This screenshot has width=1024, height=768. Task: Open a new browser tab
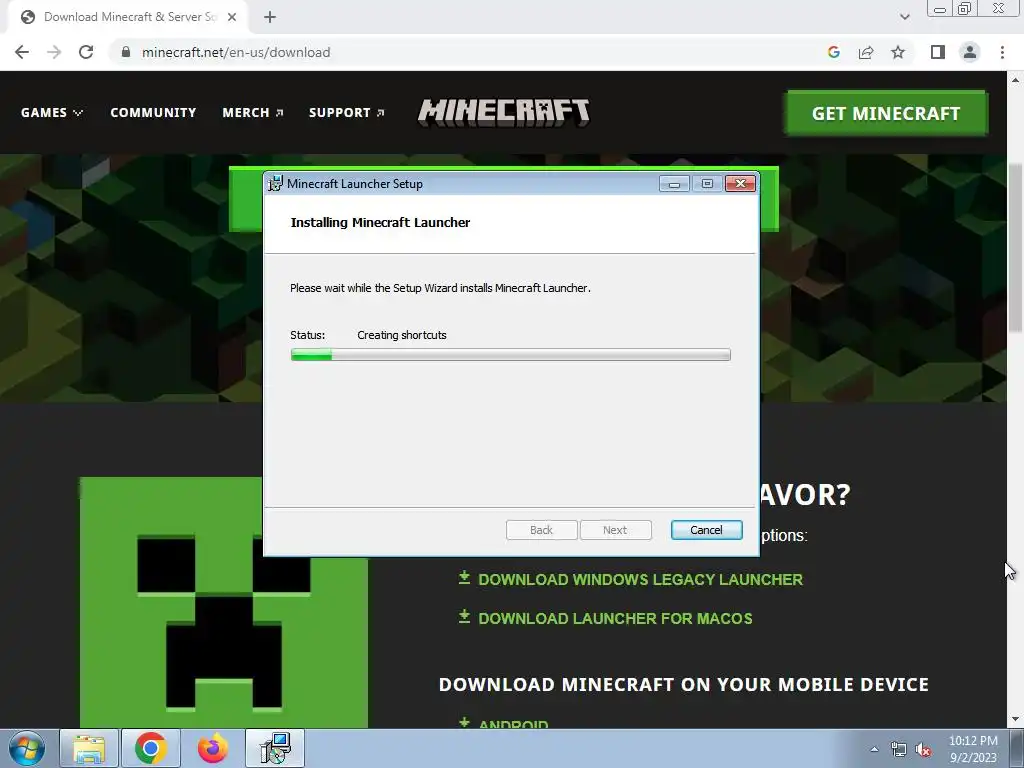click(270, 17)
